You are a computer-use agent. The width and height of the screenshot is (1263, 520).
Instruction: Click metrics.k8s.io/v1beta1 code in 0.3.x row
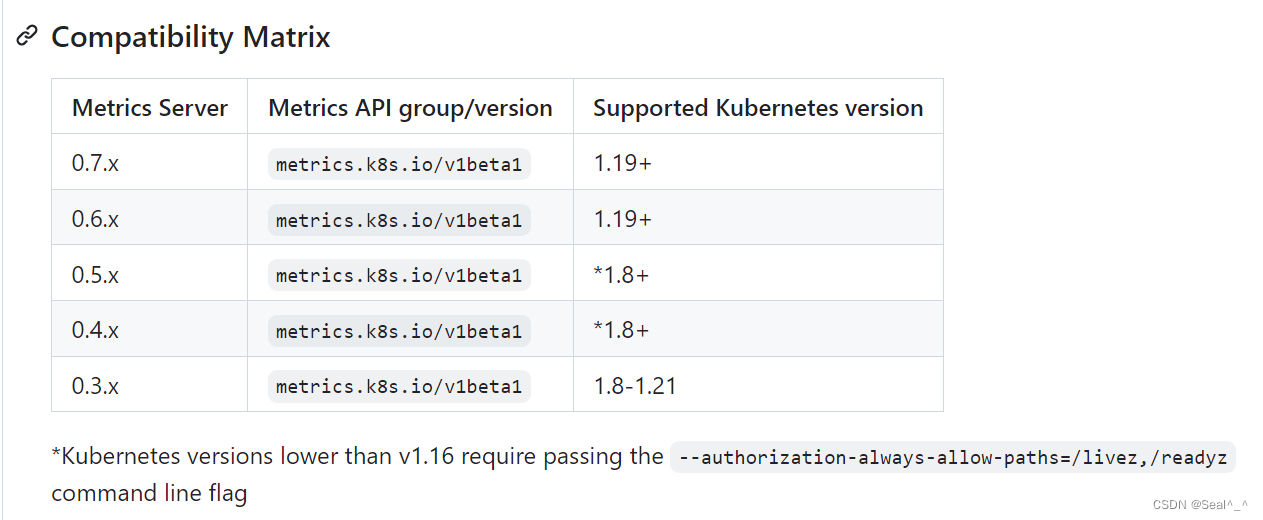point(399,386)
